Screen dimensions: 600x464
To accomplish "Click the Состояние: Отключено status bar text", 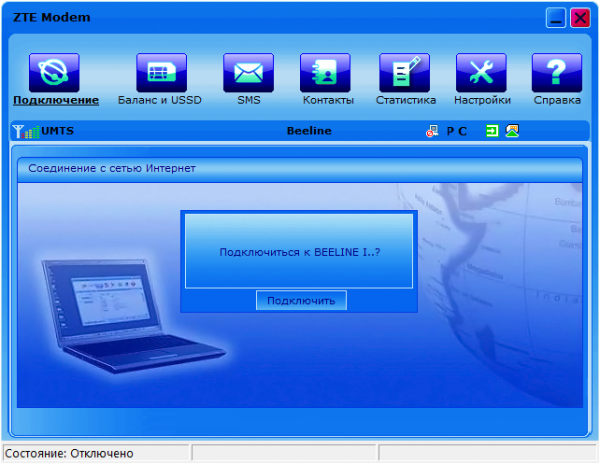I will pyautogui.click(x=69, y=454).
